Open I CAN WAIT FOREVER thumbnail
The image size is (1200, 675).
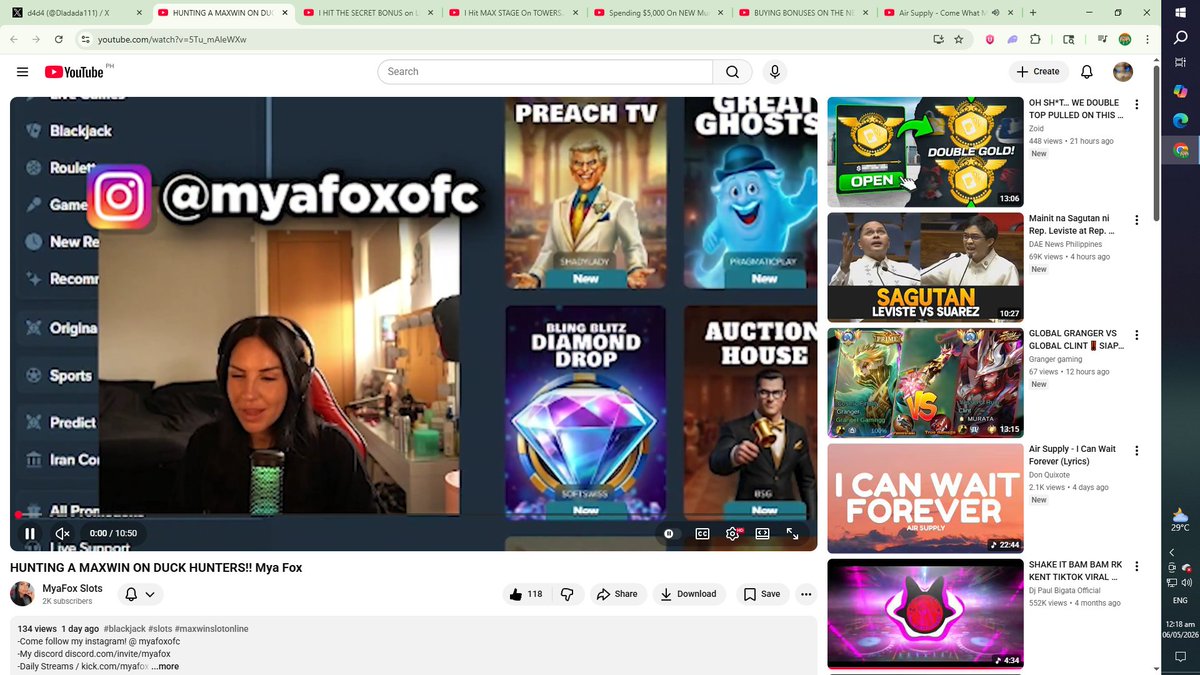(x=925, y=498)
